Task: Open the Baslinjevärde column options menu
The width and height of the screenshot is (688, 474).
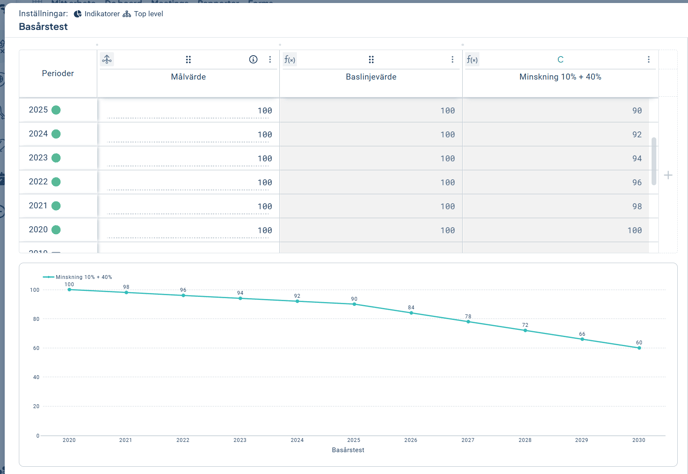Action: coord(452,60)
